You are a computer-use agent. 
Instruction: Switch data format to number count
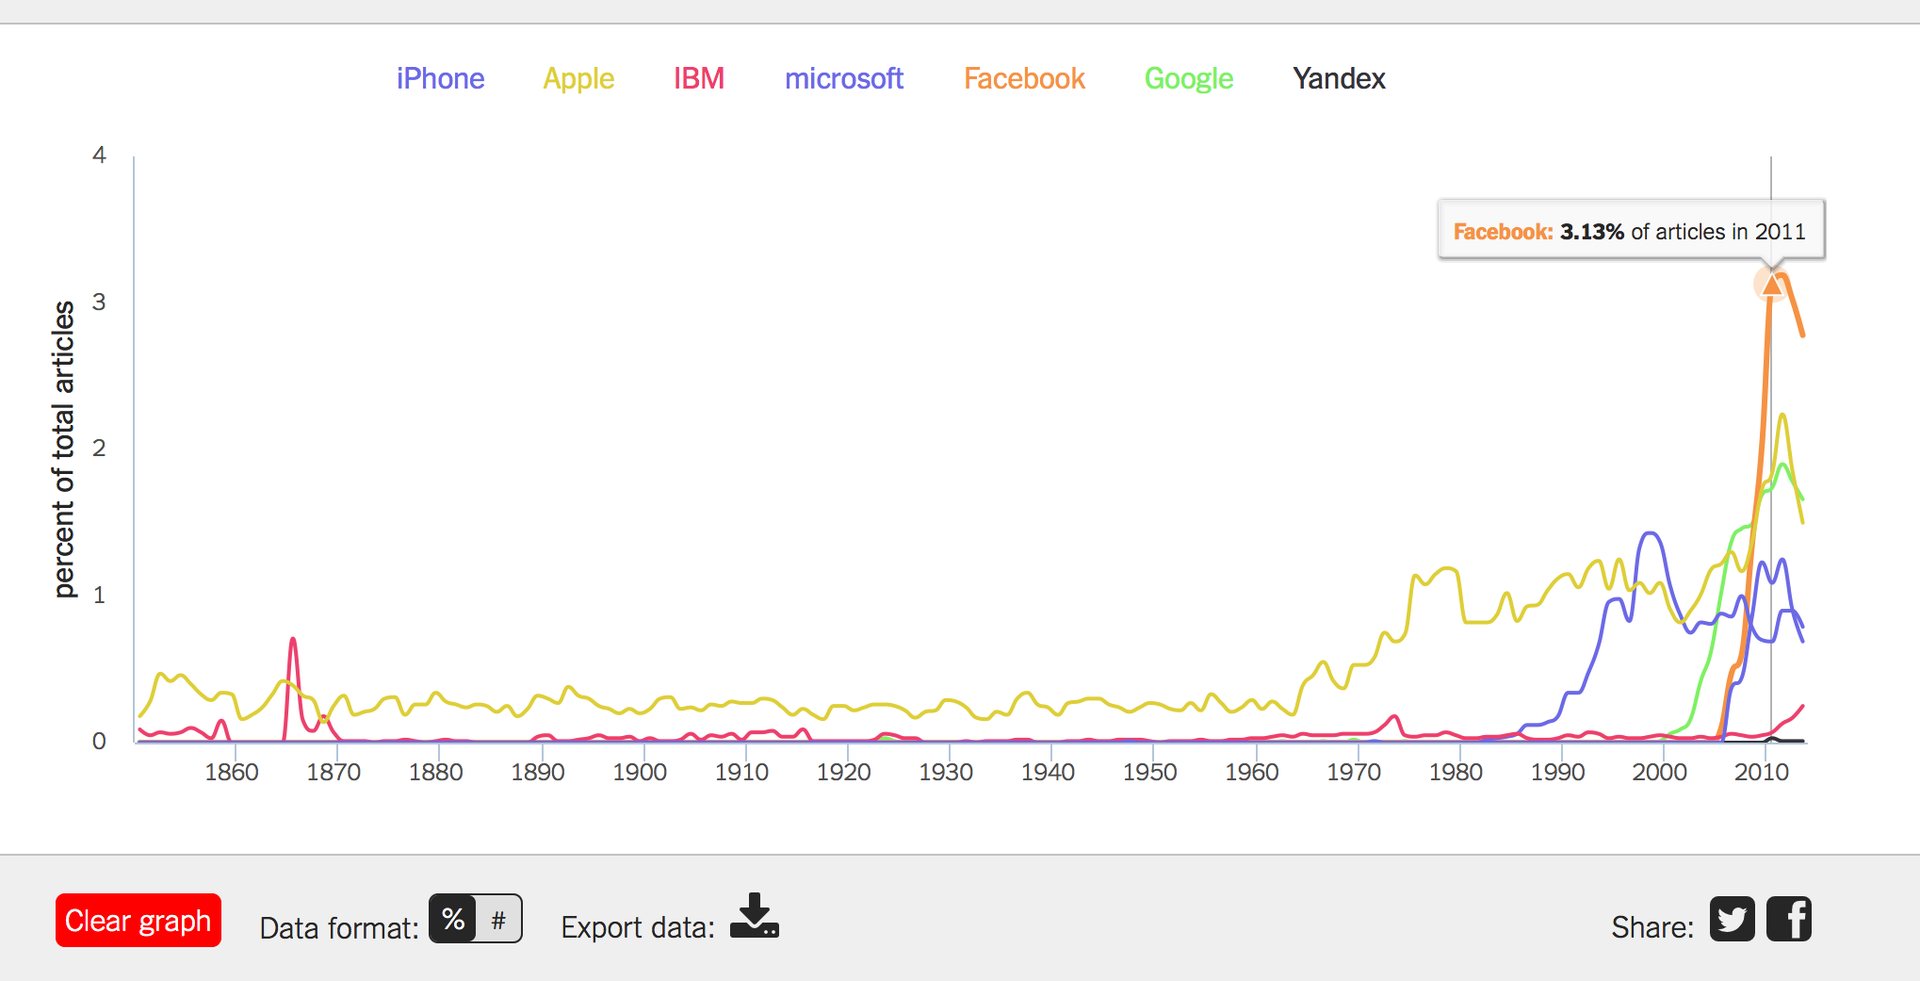[x=498, y=918]
